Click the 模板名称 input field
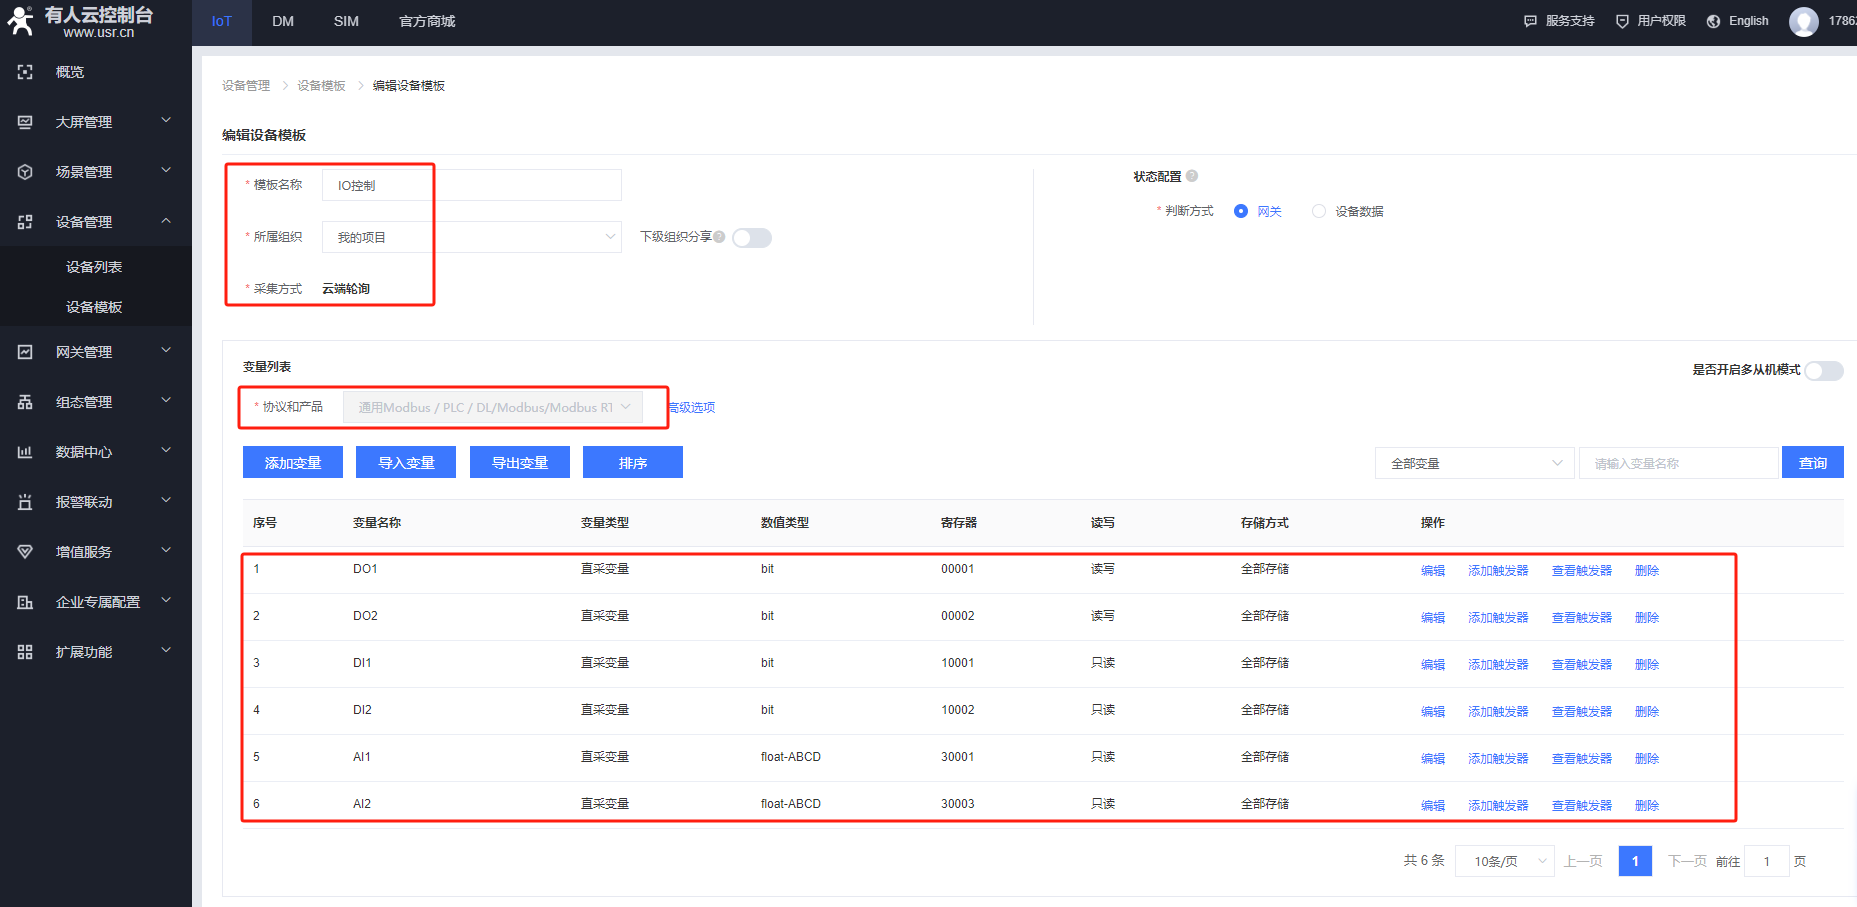This screenshot has height=907, width=1857. pyautogui.click(x=471, y=185)
